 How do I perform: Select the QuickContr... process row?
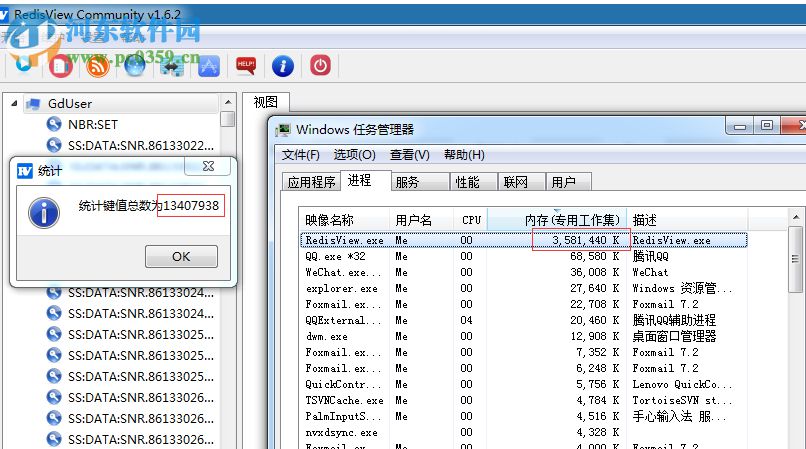tap(523, 384)
